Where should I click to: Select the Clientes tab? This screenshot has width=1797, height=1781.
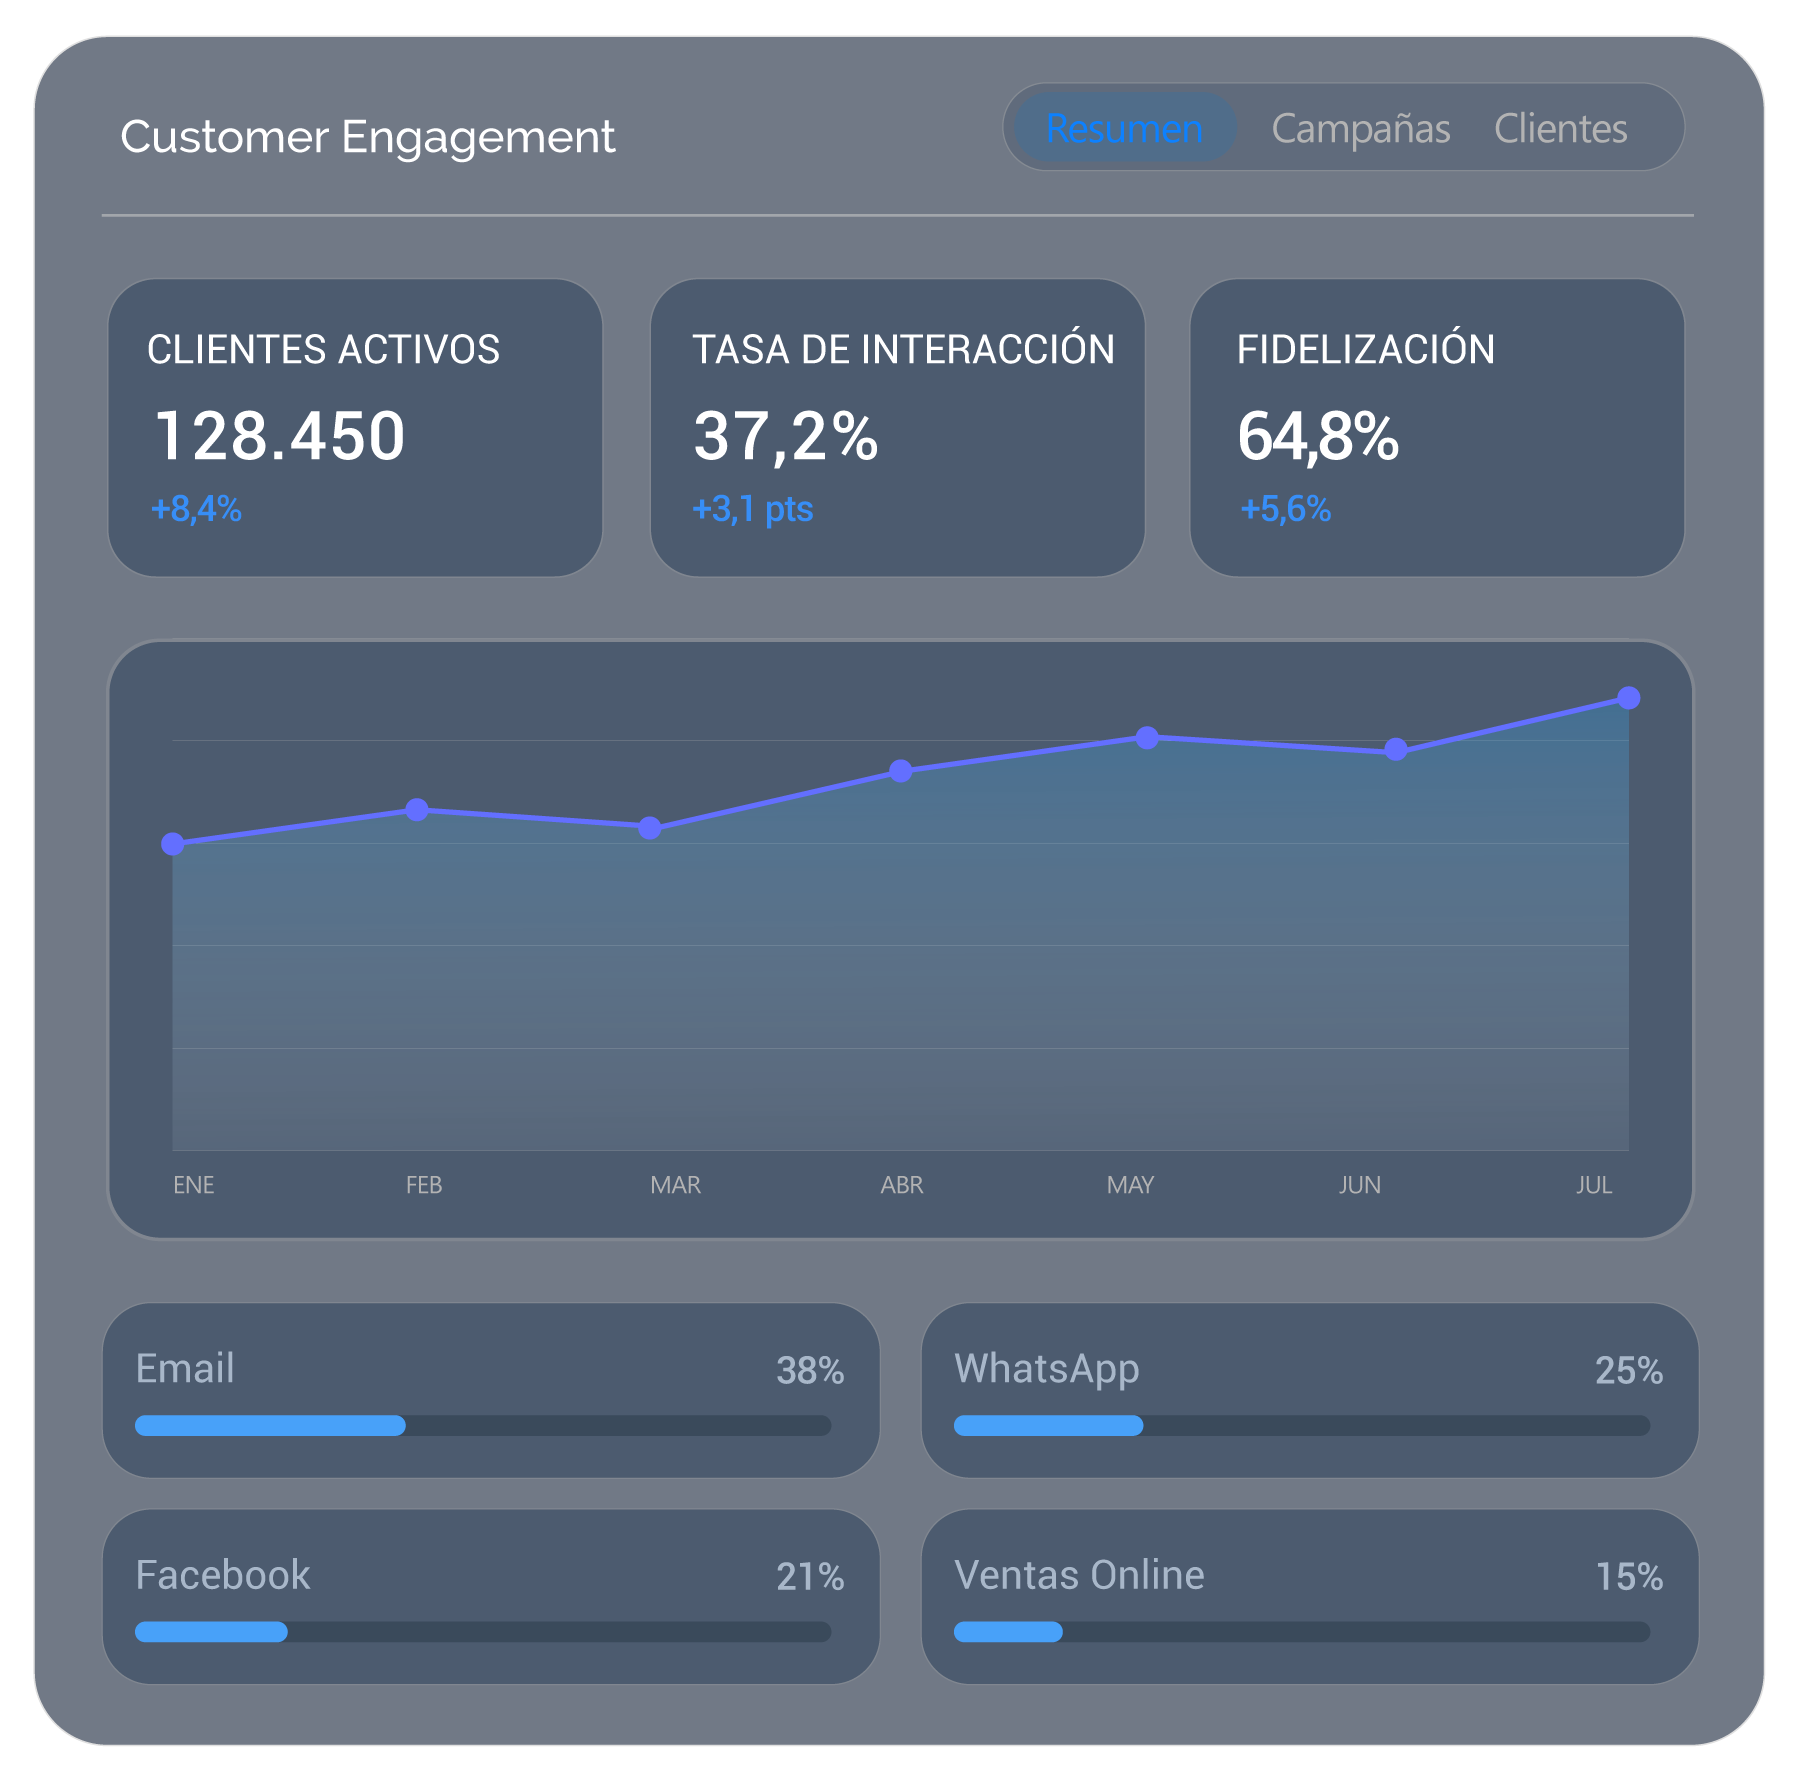click(x=1560, y=128)
